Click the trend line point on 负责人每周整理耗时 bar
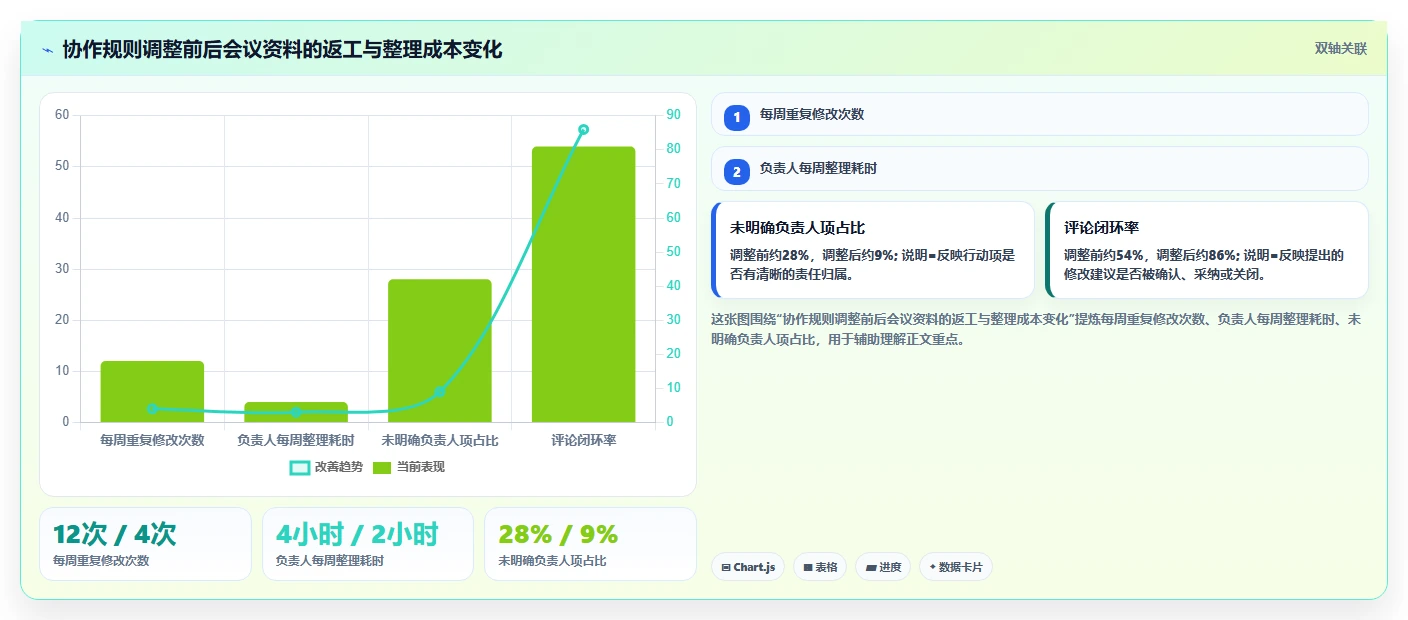1408x620 pixels. [296, 412]
